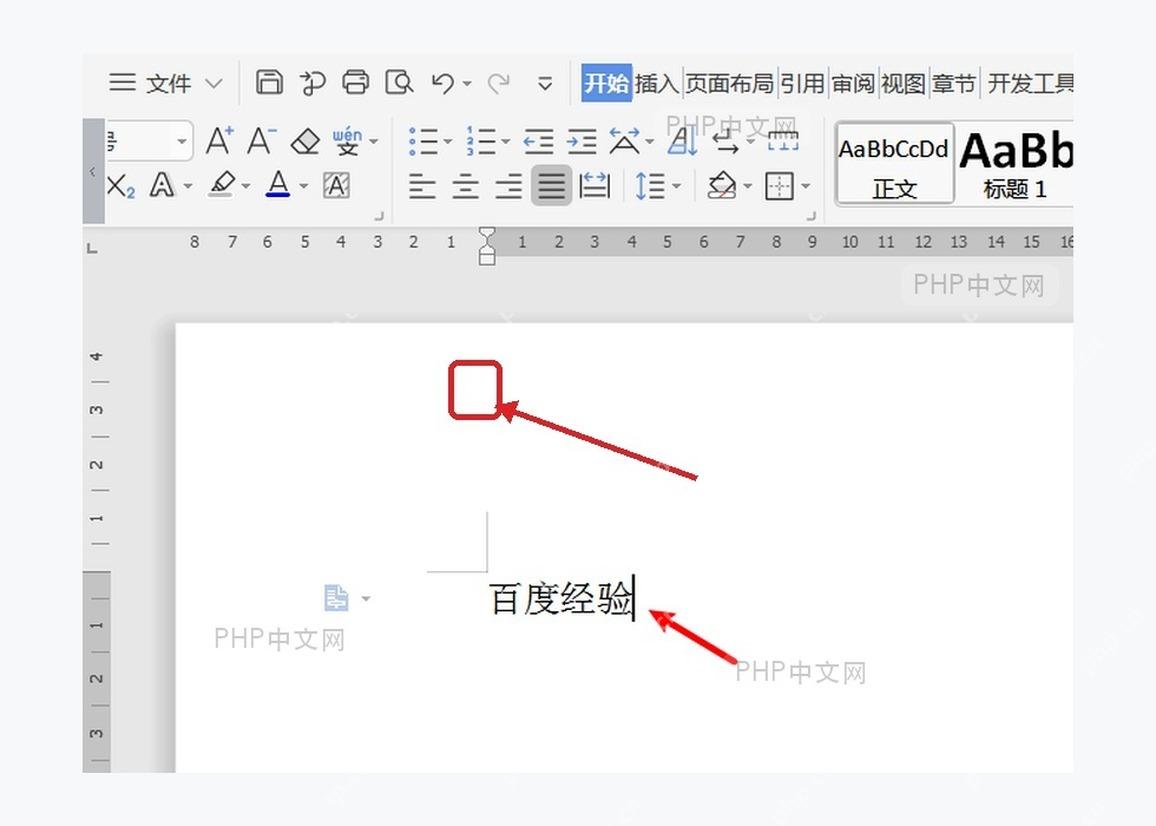The image size is (1156, 826).
Task: Click the Sort A-Z icon
Action: (683, 140)
